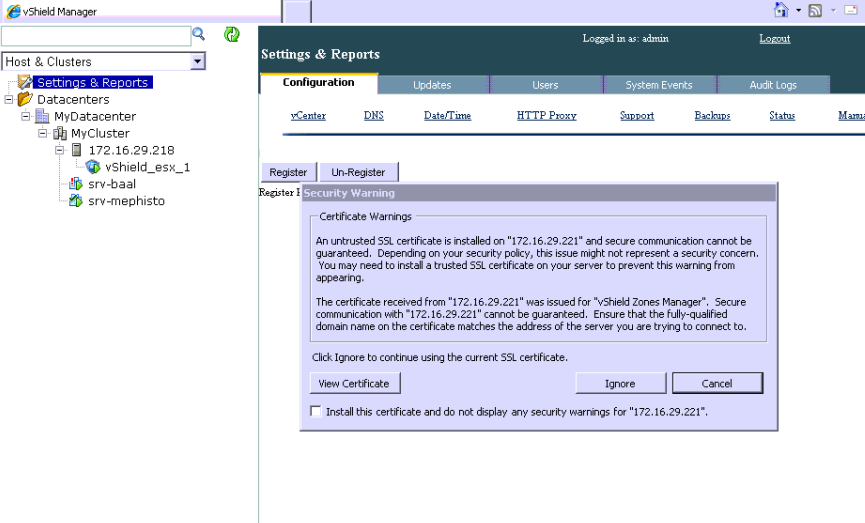The height and width of the screenshot is (523, 865).
Task: Click the RSS feeds icon
Action: tap(819, 11)
